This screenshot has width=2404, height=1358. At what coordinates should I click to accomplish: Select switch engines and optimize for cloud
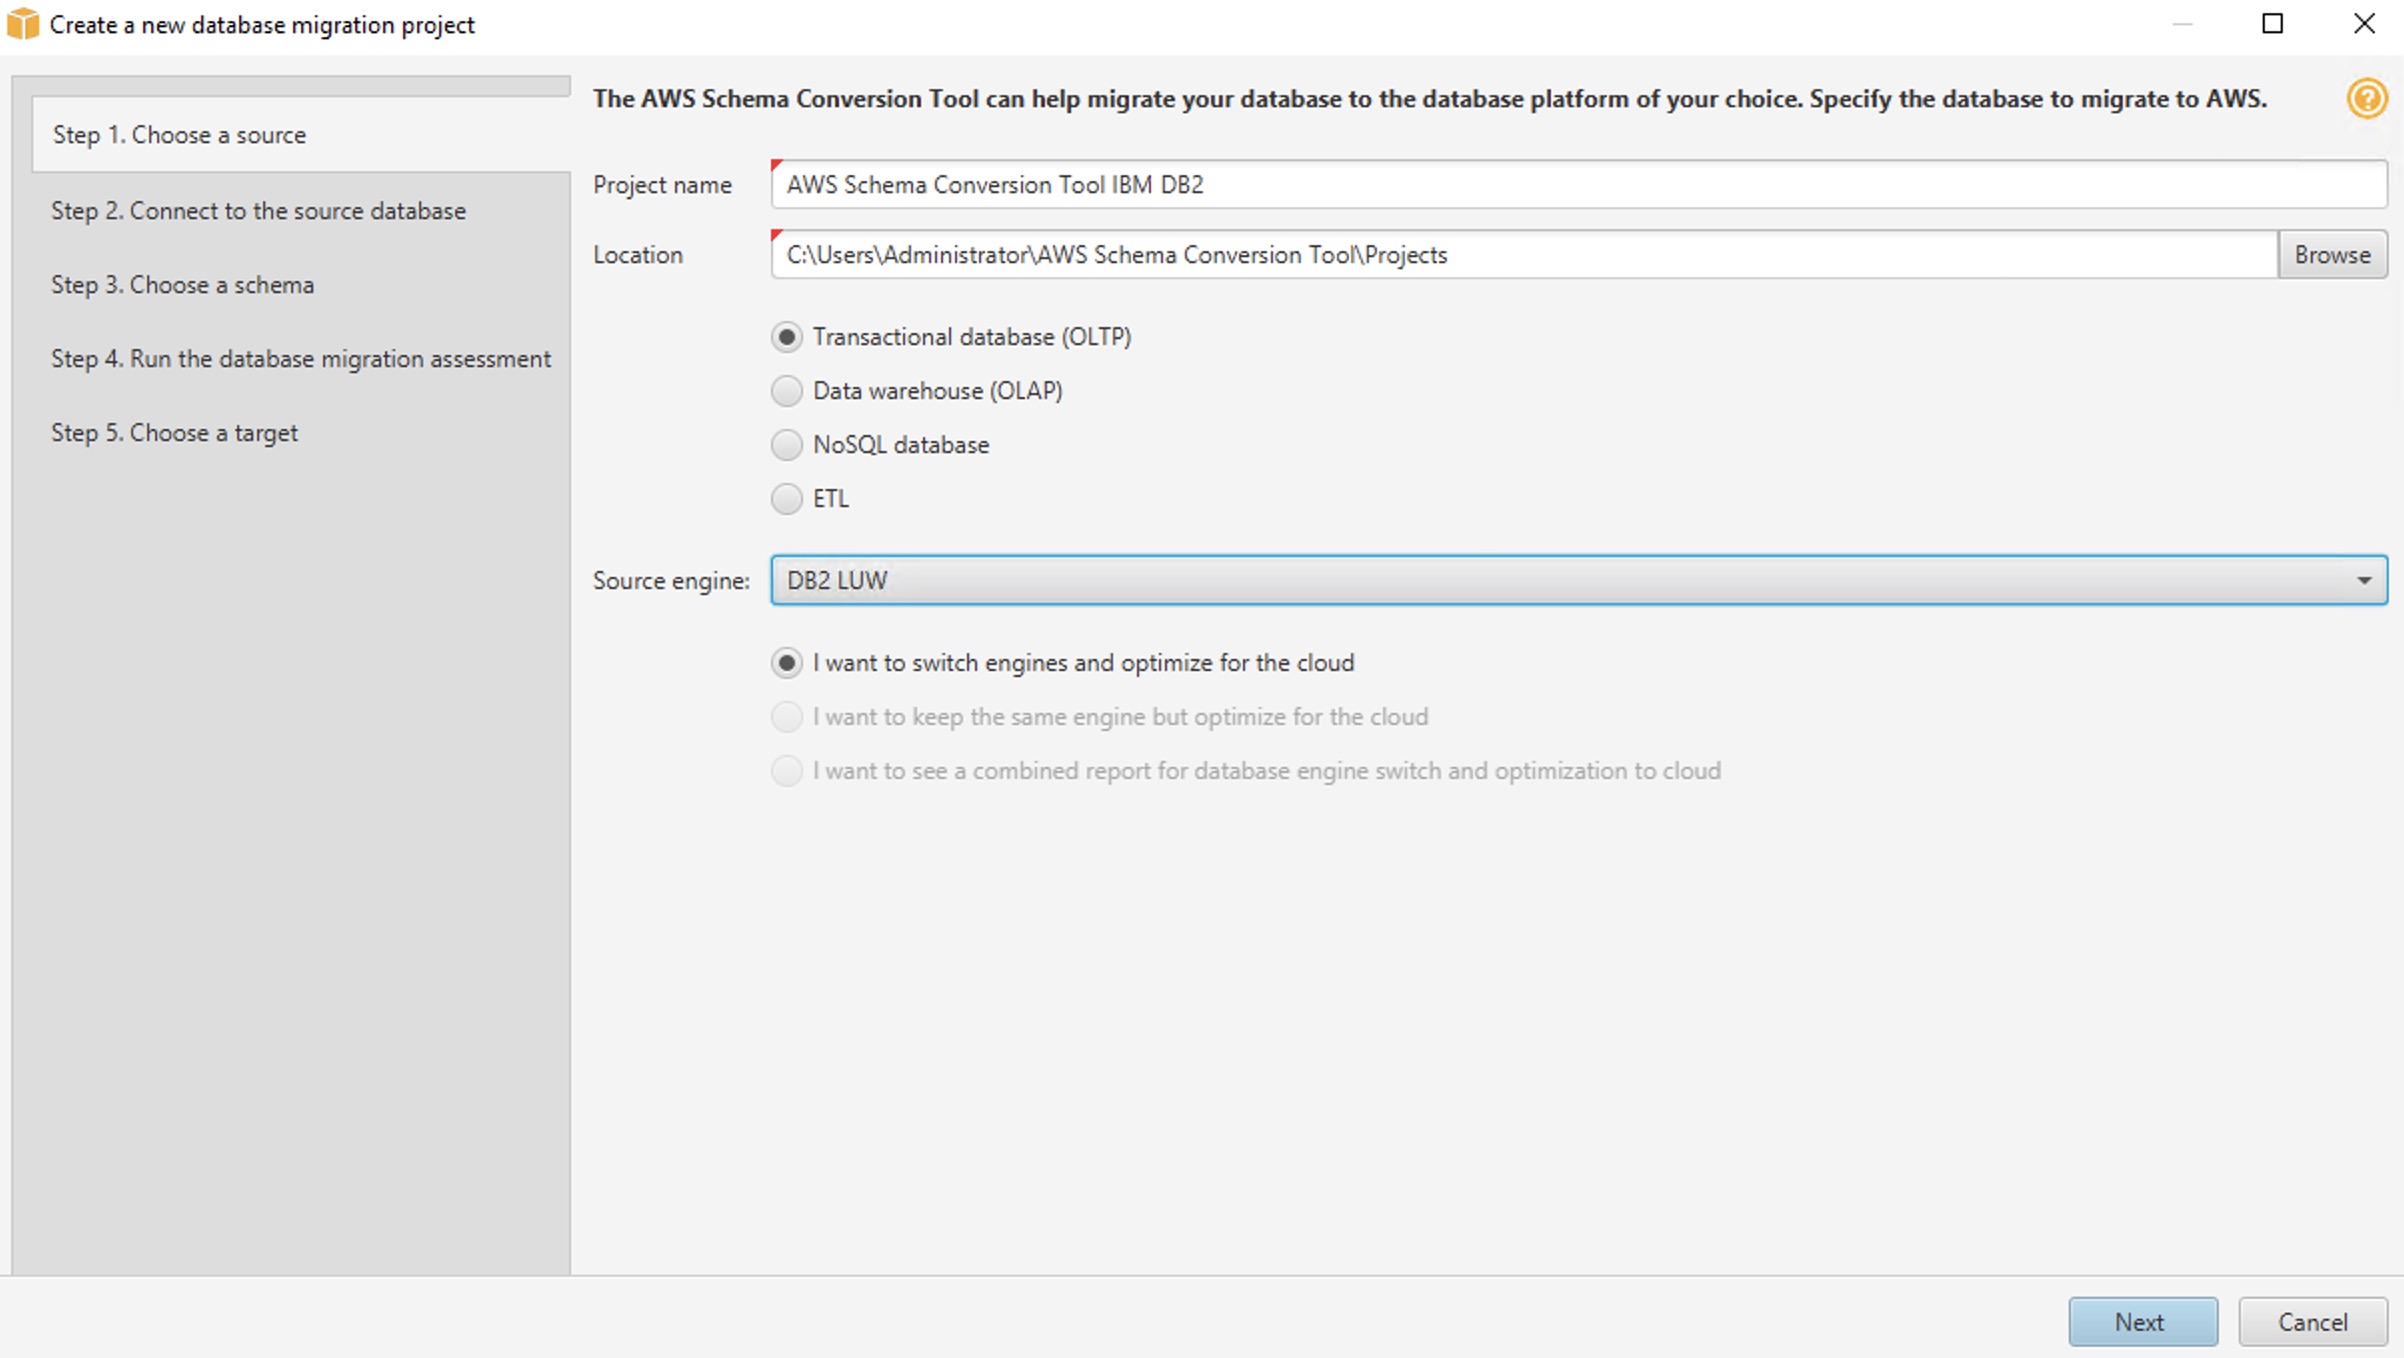[x=787, y=663]
